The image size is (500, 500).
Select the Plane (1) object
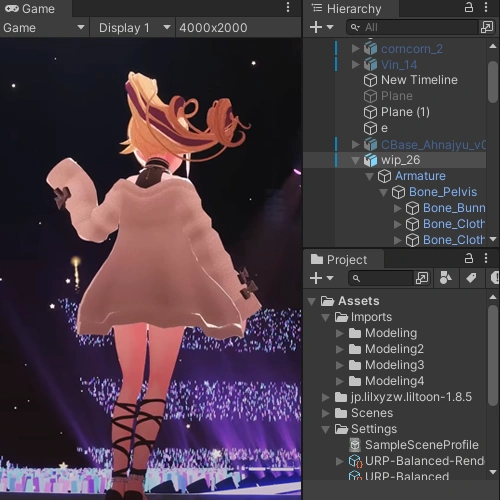(405, 112)
